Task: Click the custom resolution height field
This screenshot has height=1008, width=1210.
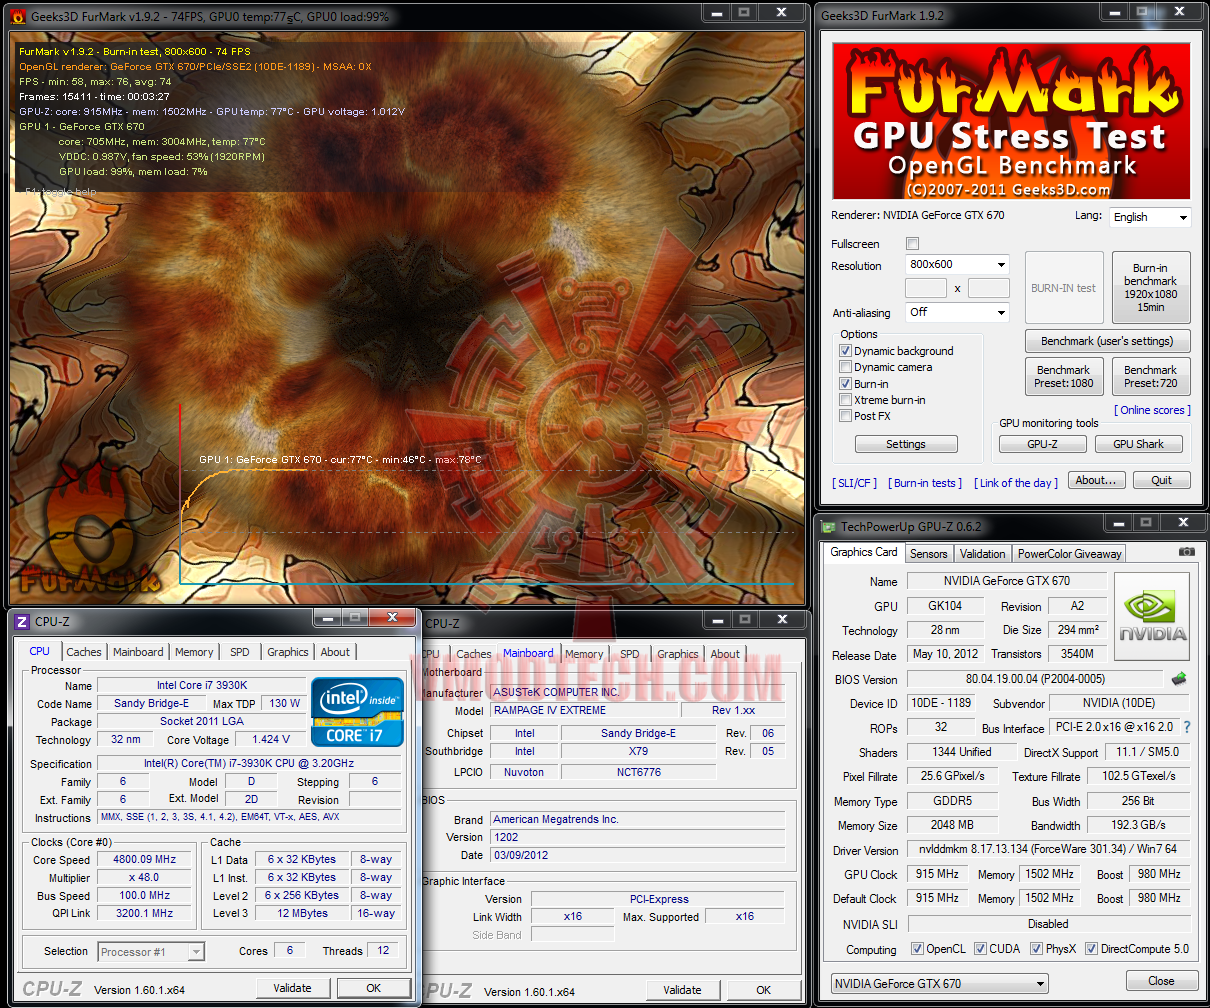Action: coord(989,288)
